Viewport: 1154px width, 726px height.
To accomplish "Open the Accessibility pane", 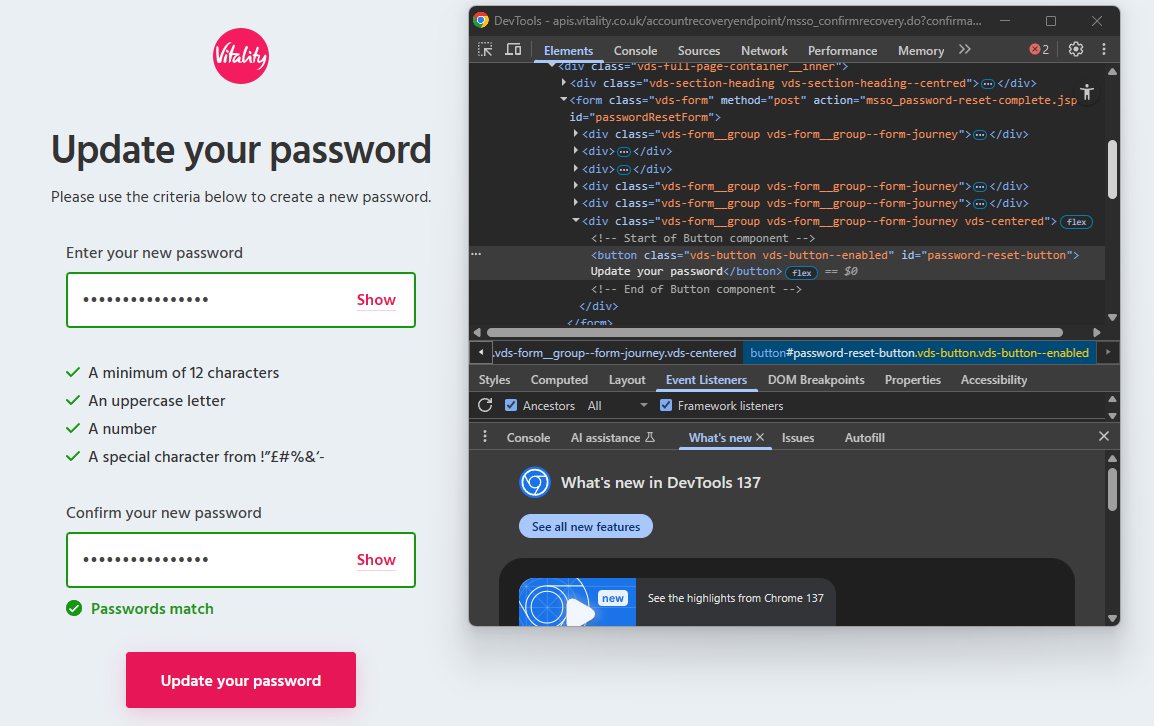I will click(x=994, y=380).
